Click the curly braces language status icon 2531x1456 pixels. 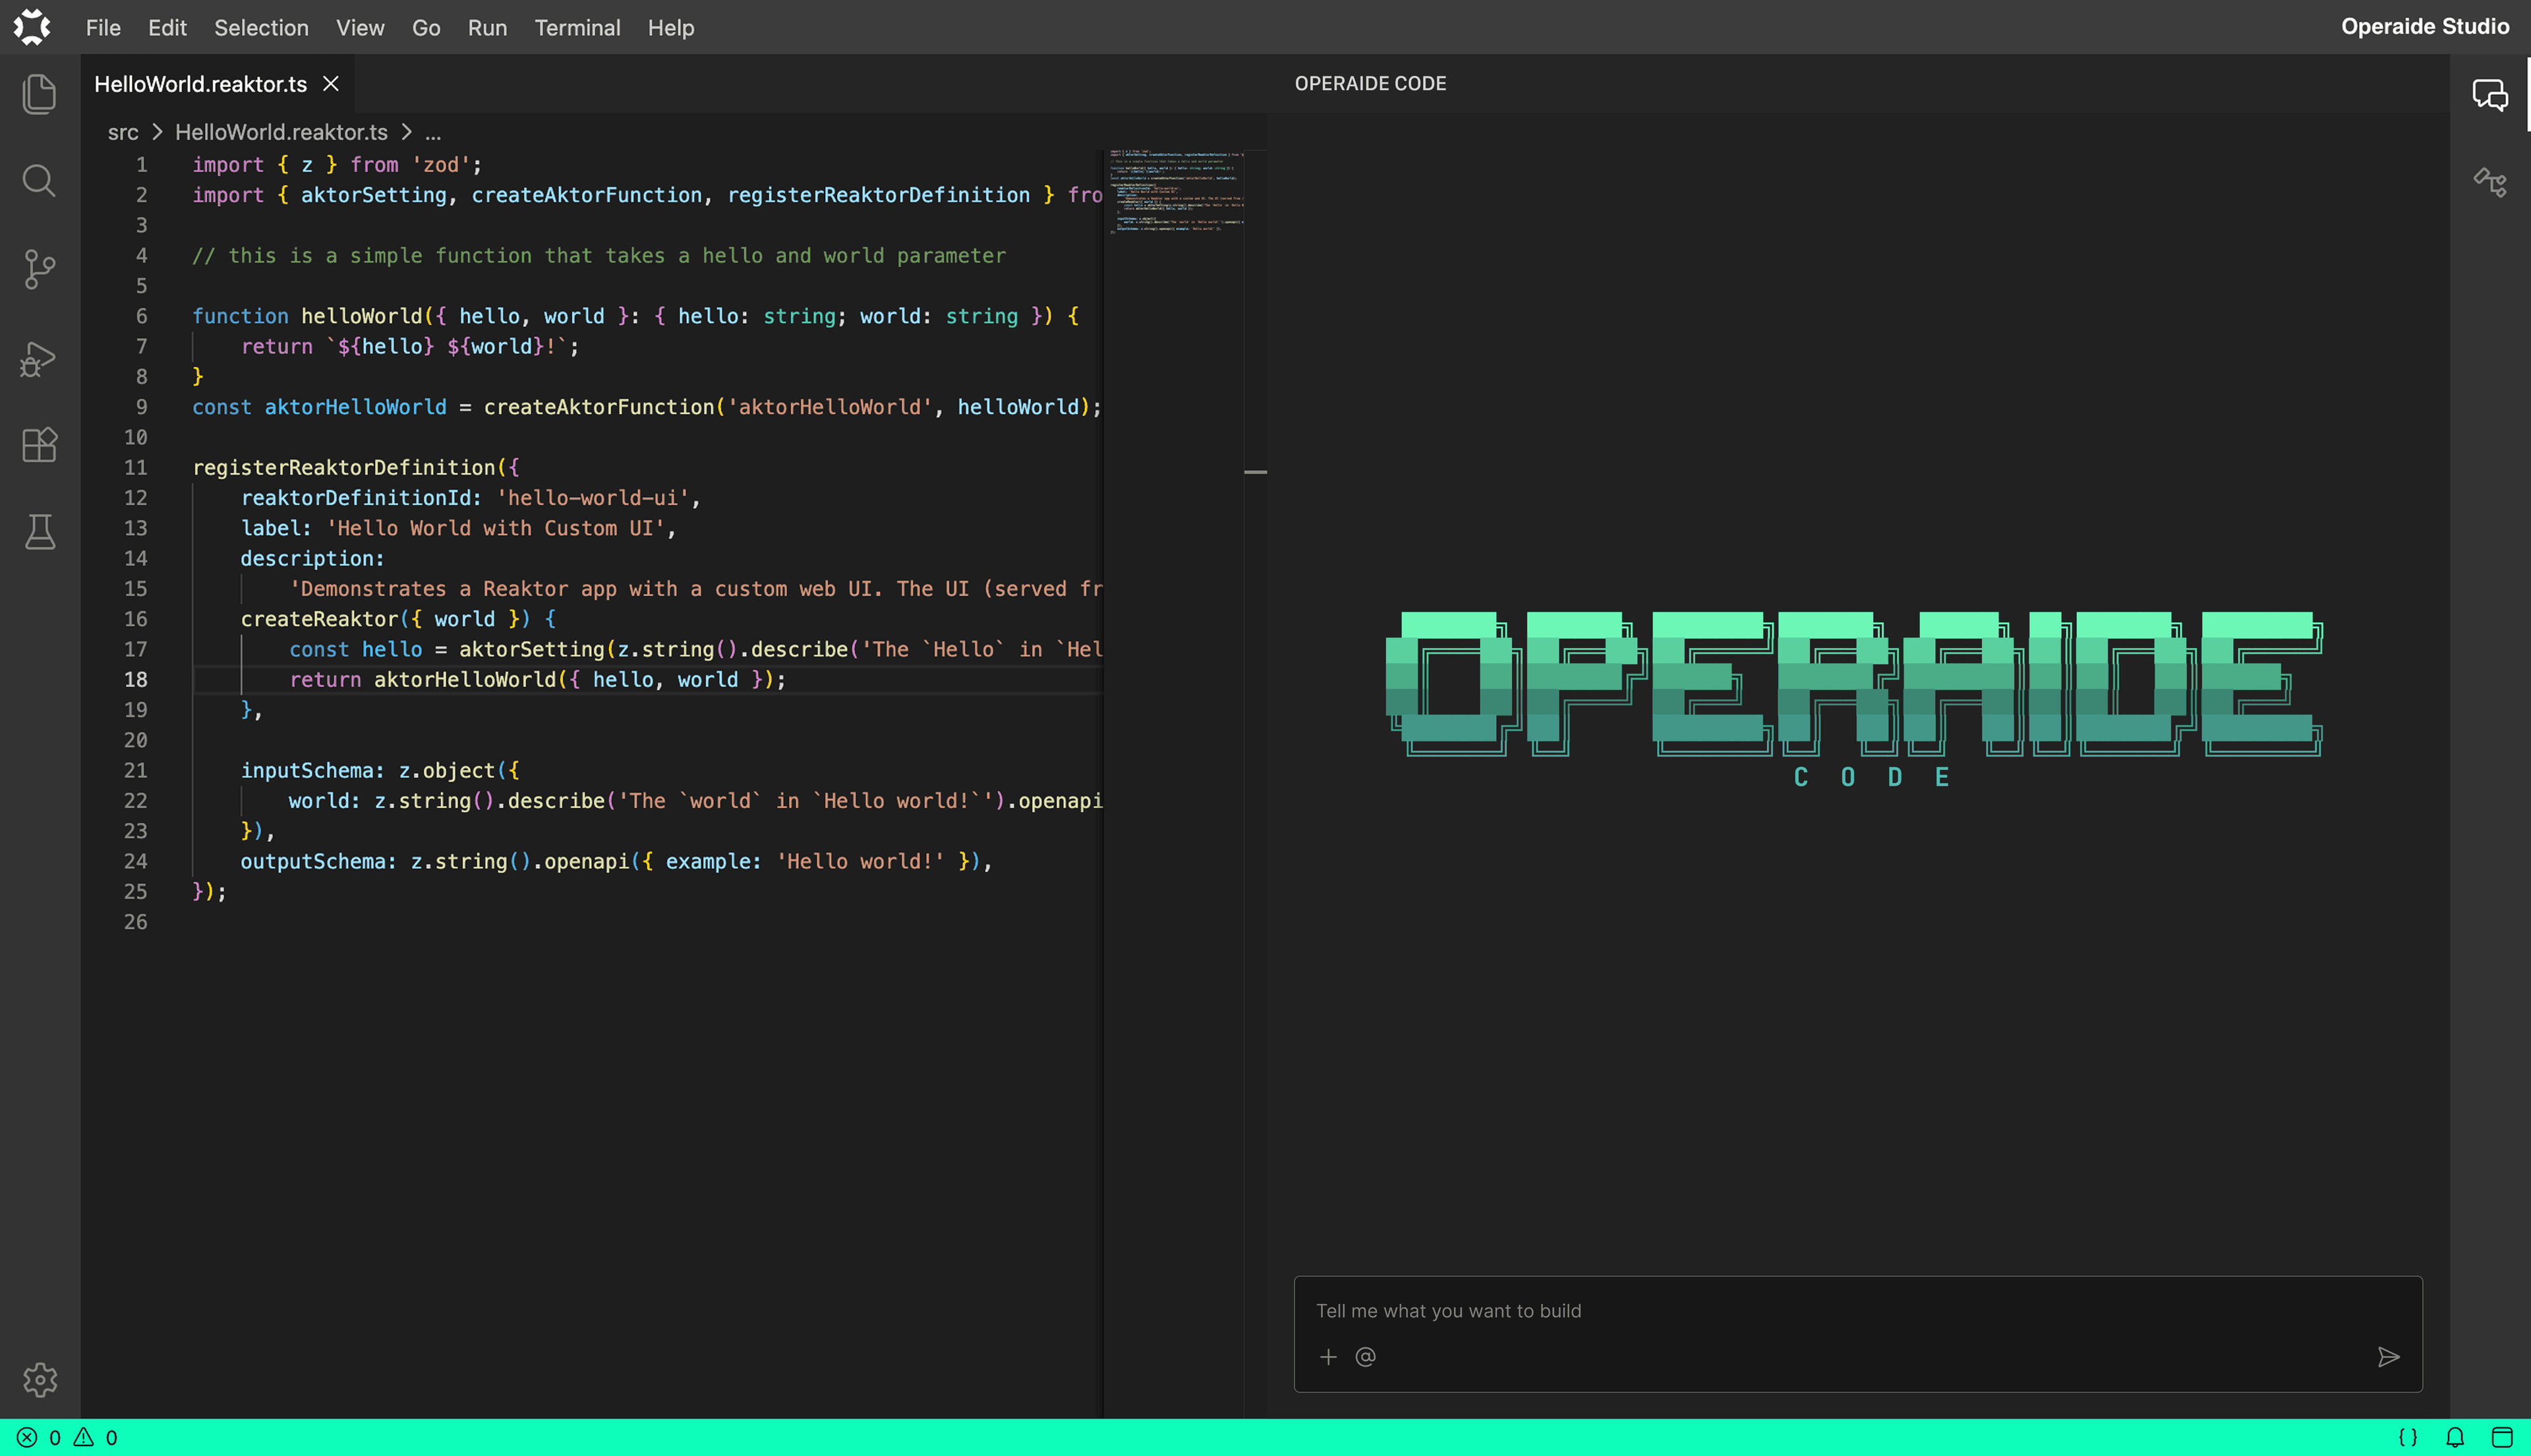click(x=2408, y=1438)
